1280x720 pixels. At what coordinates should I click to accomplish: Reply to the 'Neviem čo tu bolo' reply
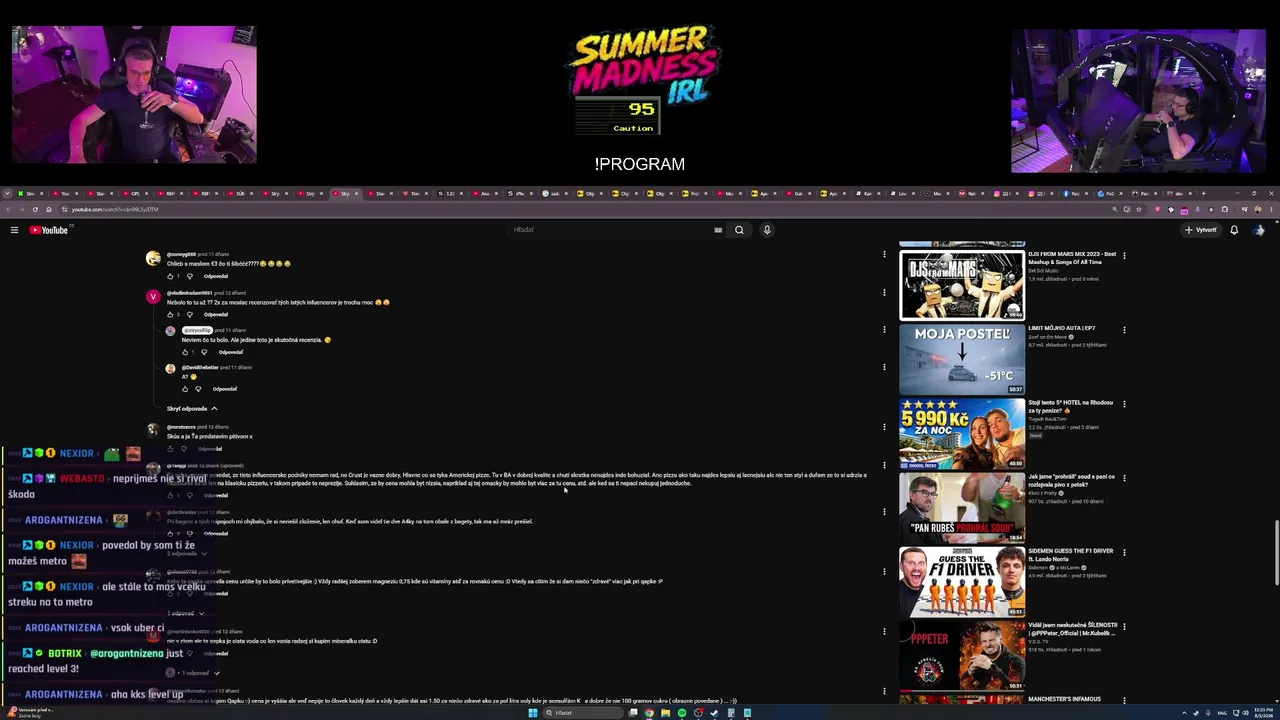pyautogui.click(x=231, y=352)
